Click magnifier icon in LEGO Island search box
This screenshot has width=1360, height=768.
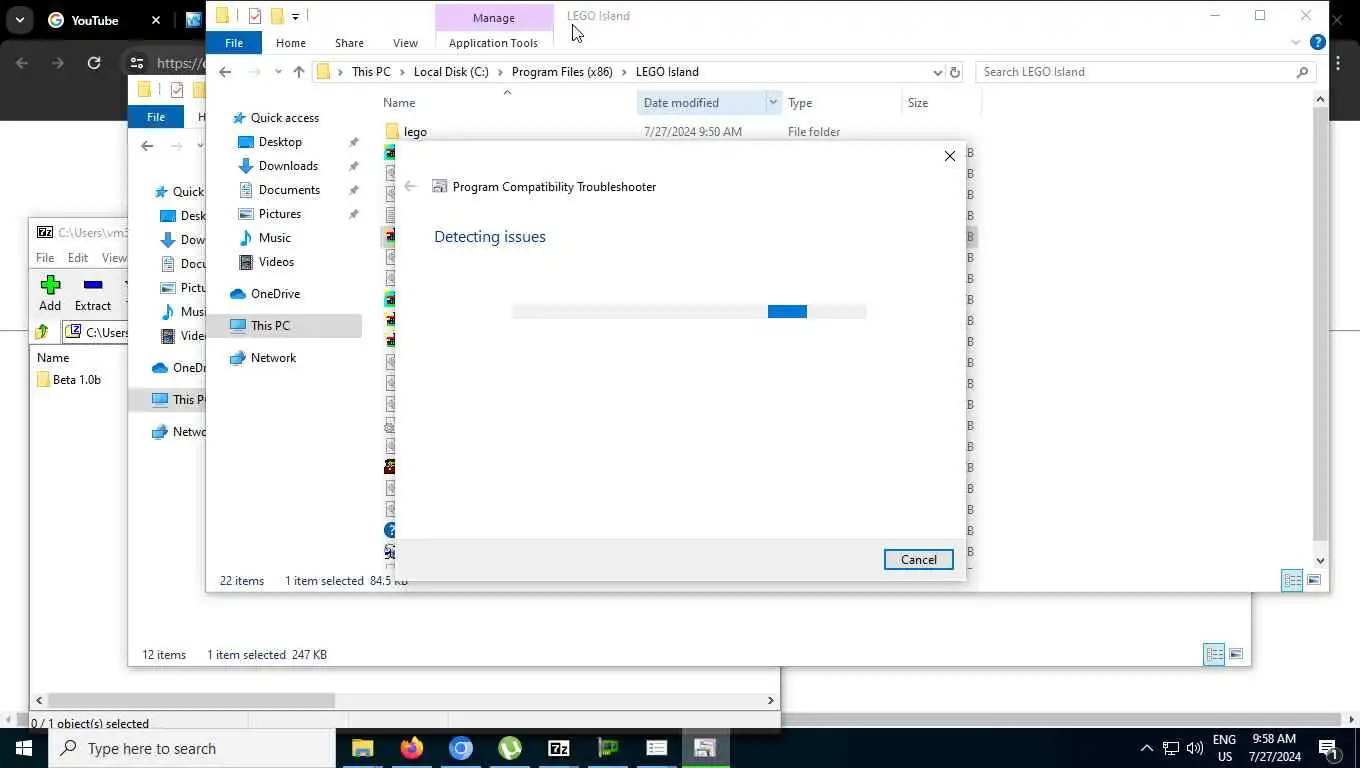(1302, 72)
